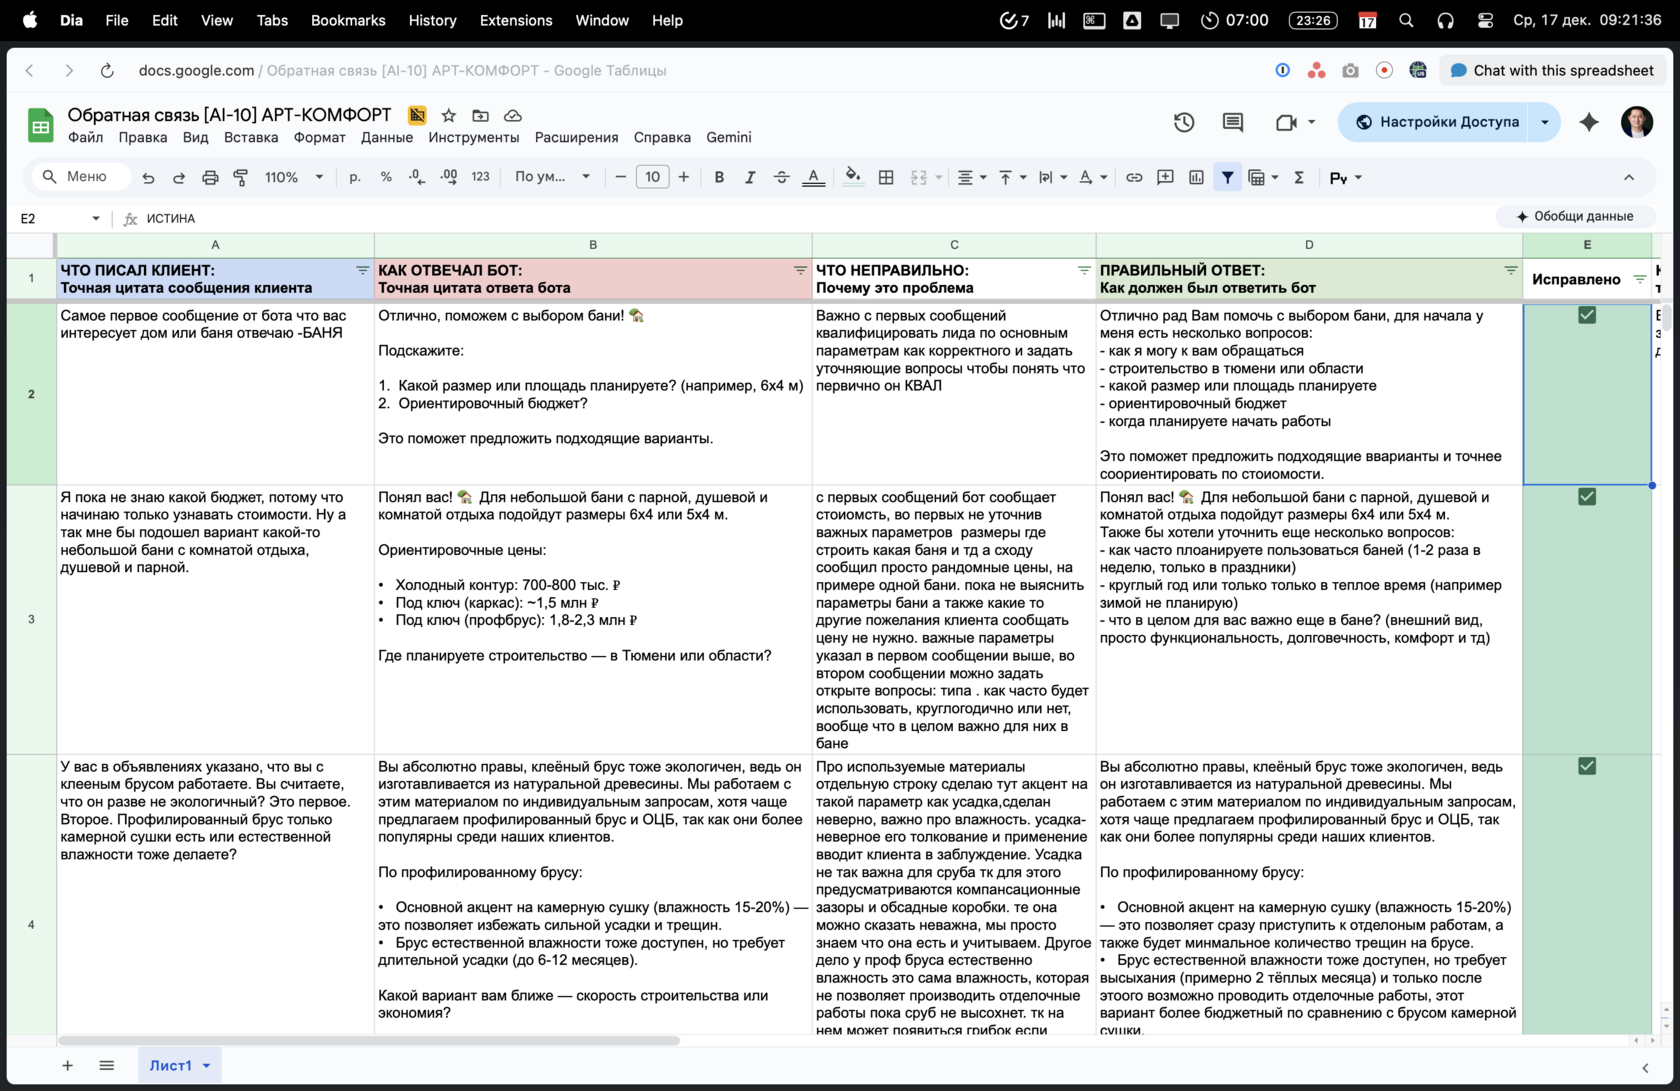Click the Настройки Доступа share button
1680x1091 pixels.
1438,122
